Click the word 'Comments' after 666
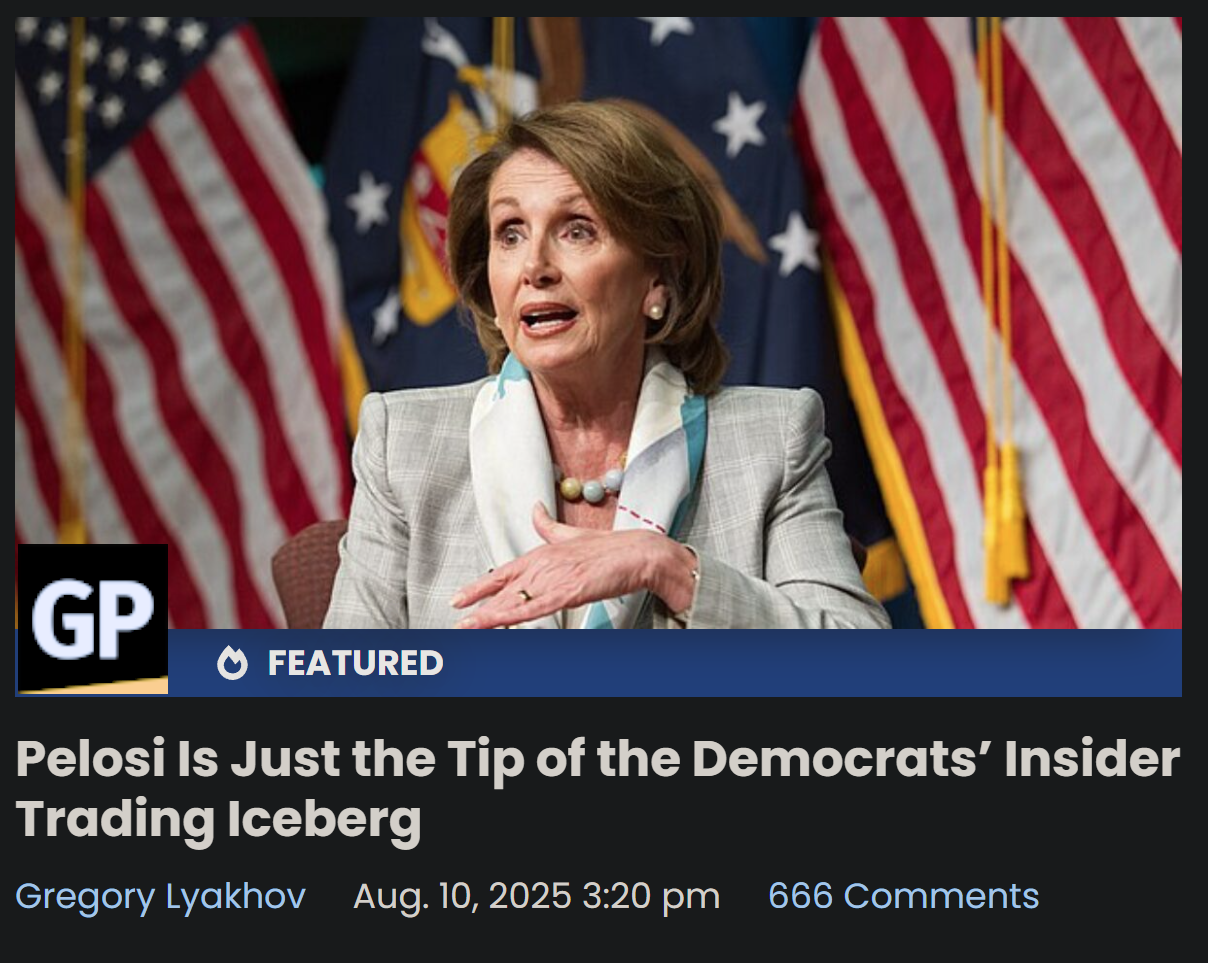The image size is (1208, 963). click(x=942, y=896)
